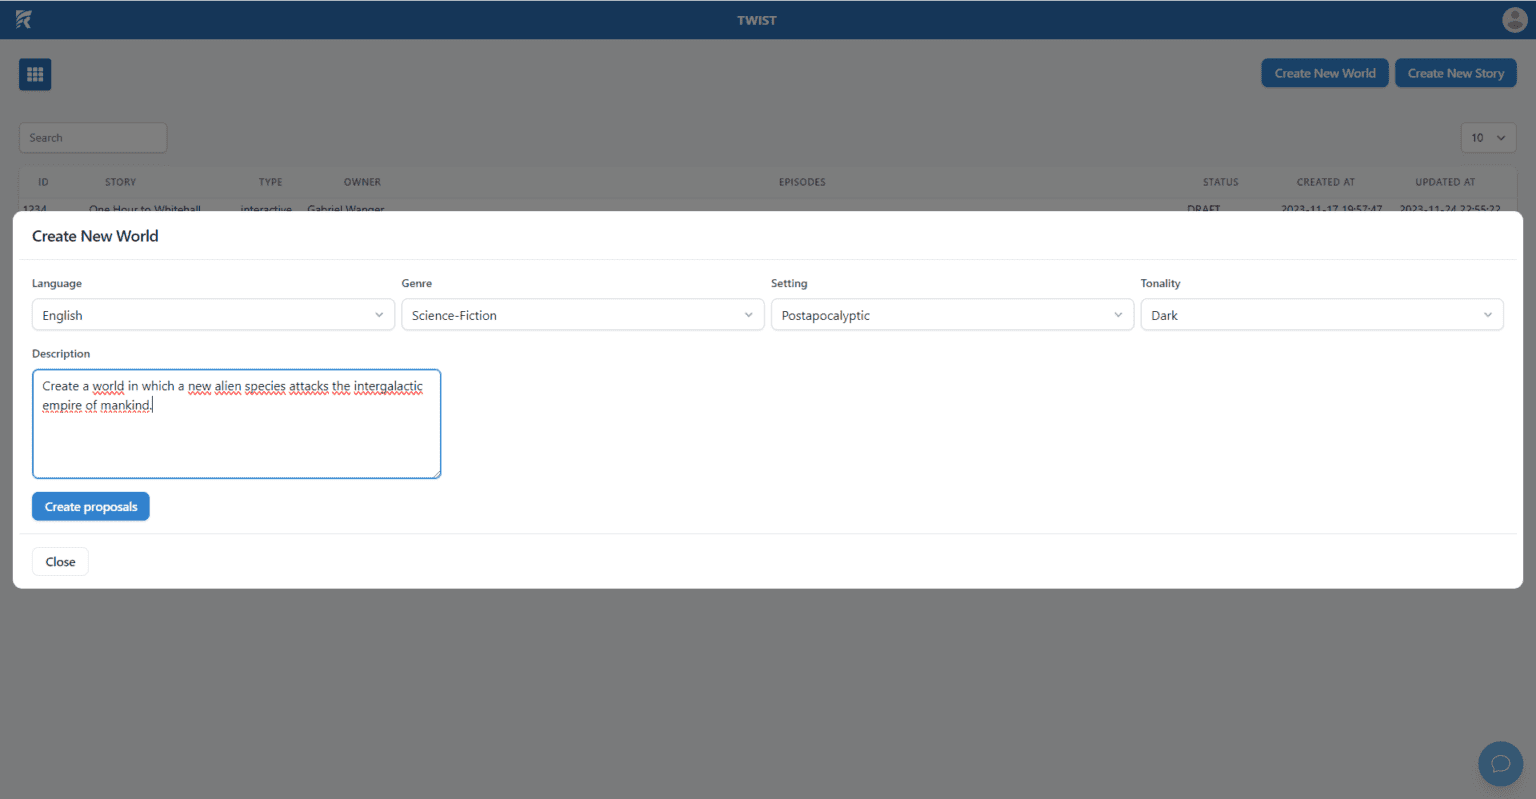Click the TWIST logo icon top-left
This screenshot has height=799, width=1536.
[23, 19]
